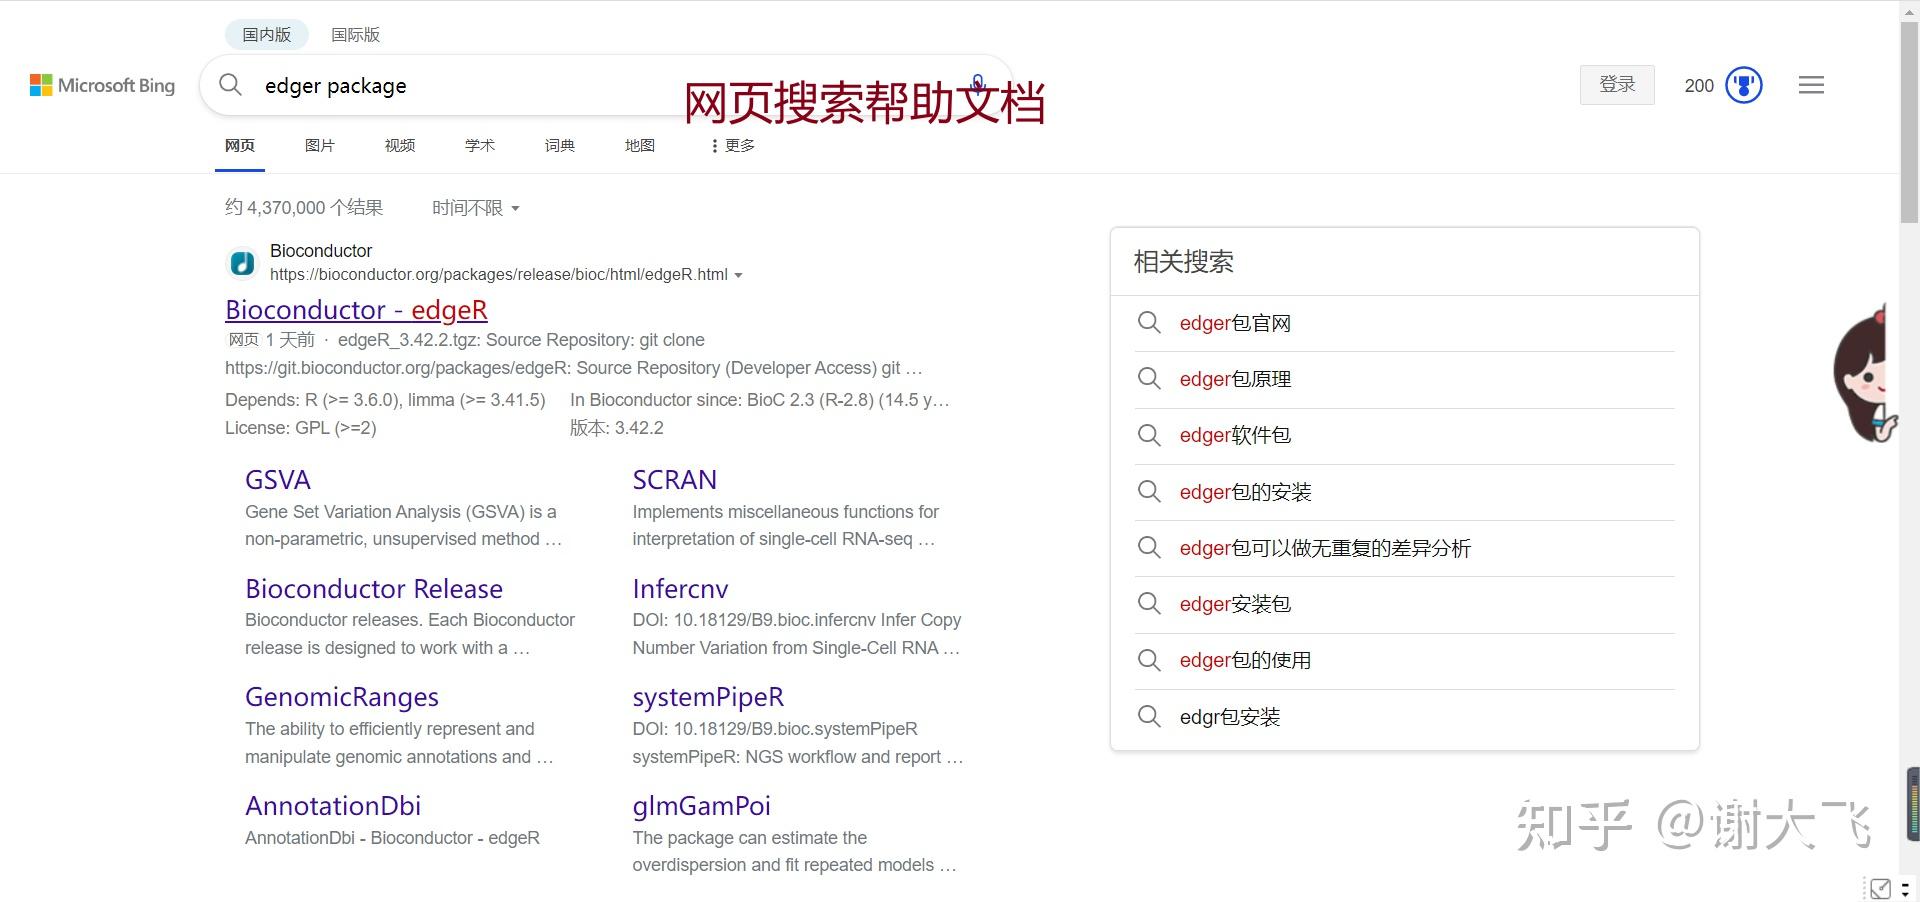
Task: Click the 约 4,370,000 个结果 count
Action: click(x=304, y=208)
